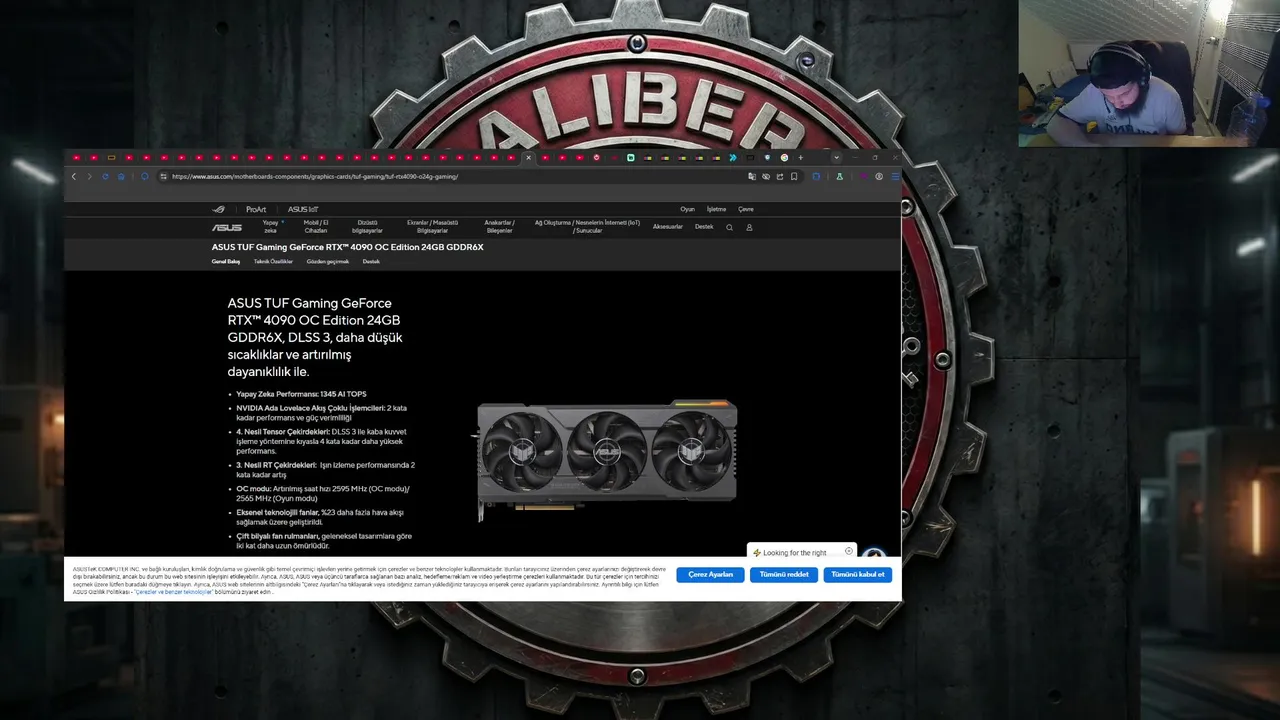1280x720 pixels.
Task: Click İşletme in top bar
Action: coord(716,209)
